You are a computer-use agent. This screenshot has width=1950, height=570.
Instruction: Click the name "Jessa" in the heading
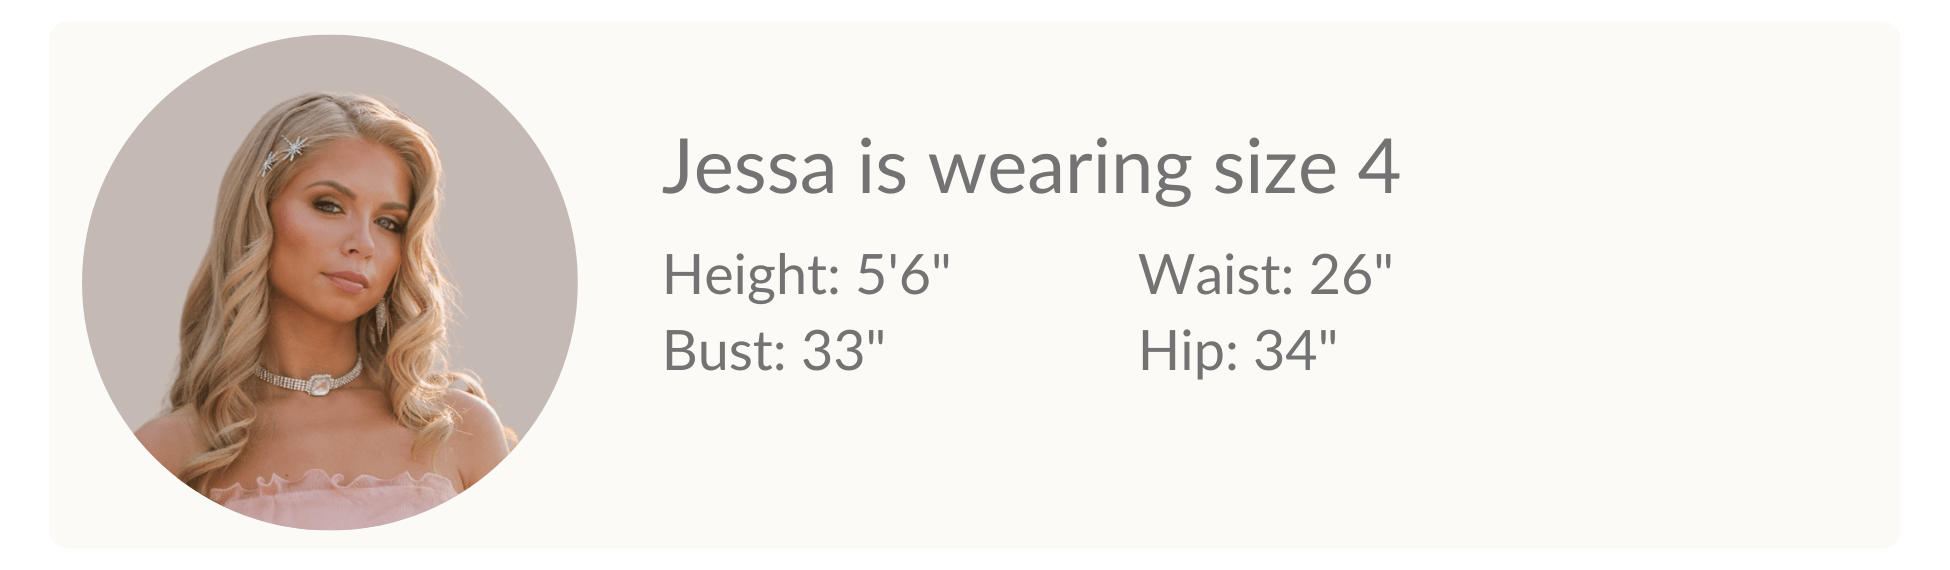[749, 167]
